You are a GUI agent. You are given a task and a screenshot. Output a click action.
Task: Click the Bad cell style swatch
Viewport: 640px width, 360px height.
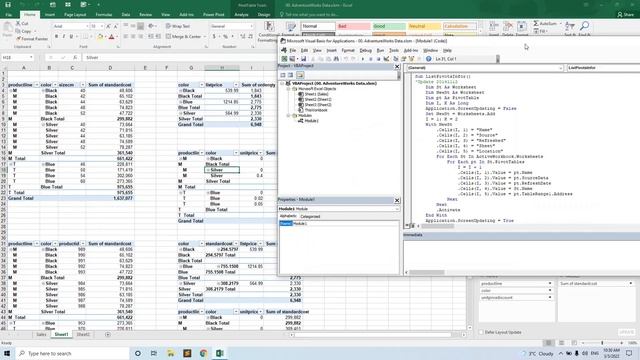tap(353, 26)
